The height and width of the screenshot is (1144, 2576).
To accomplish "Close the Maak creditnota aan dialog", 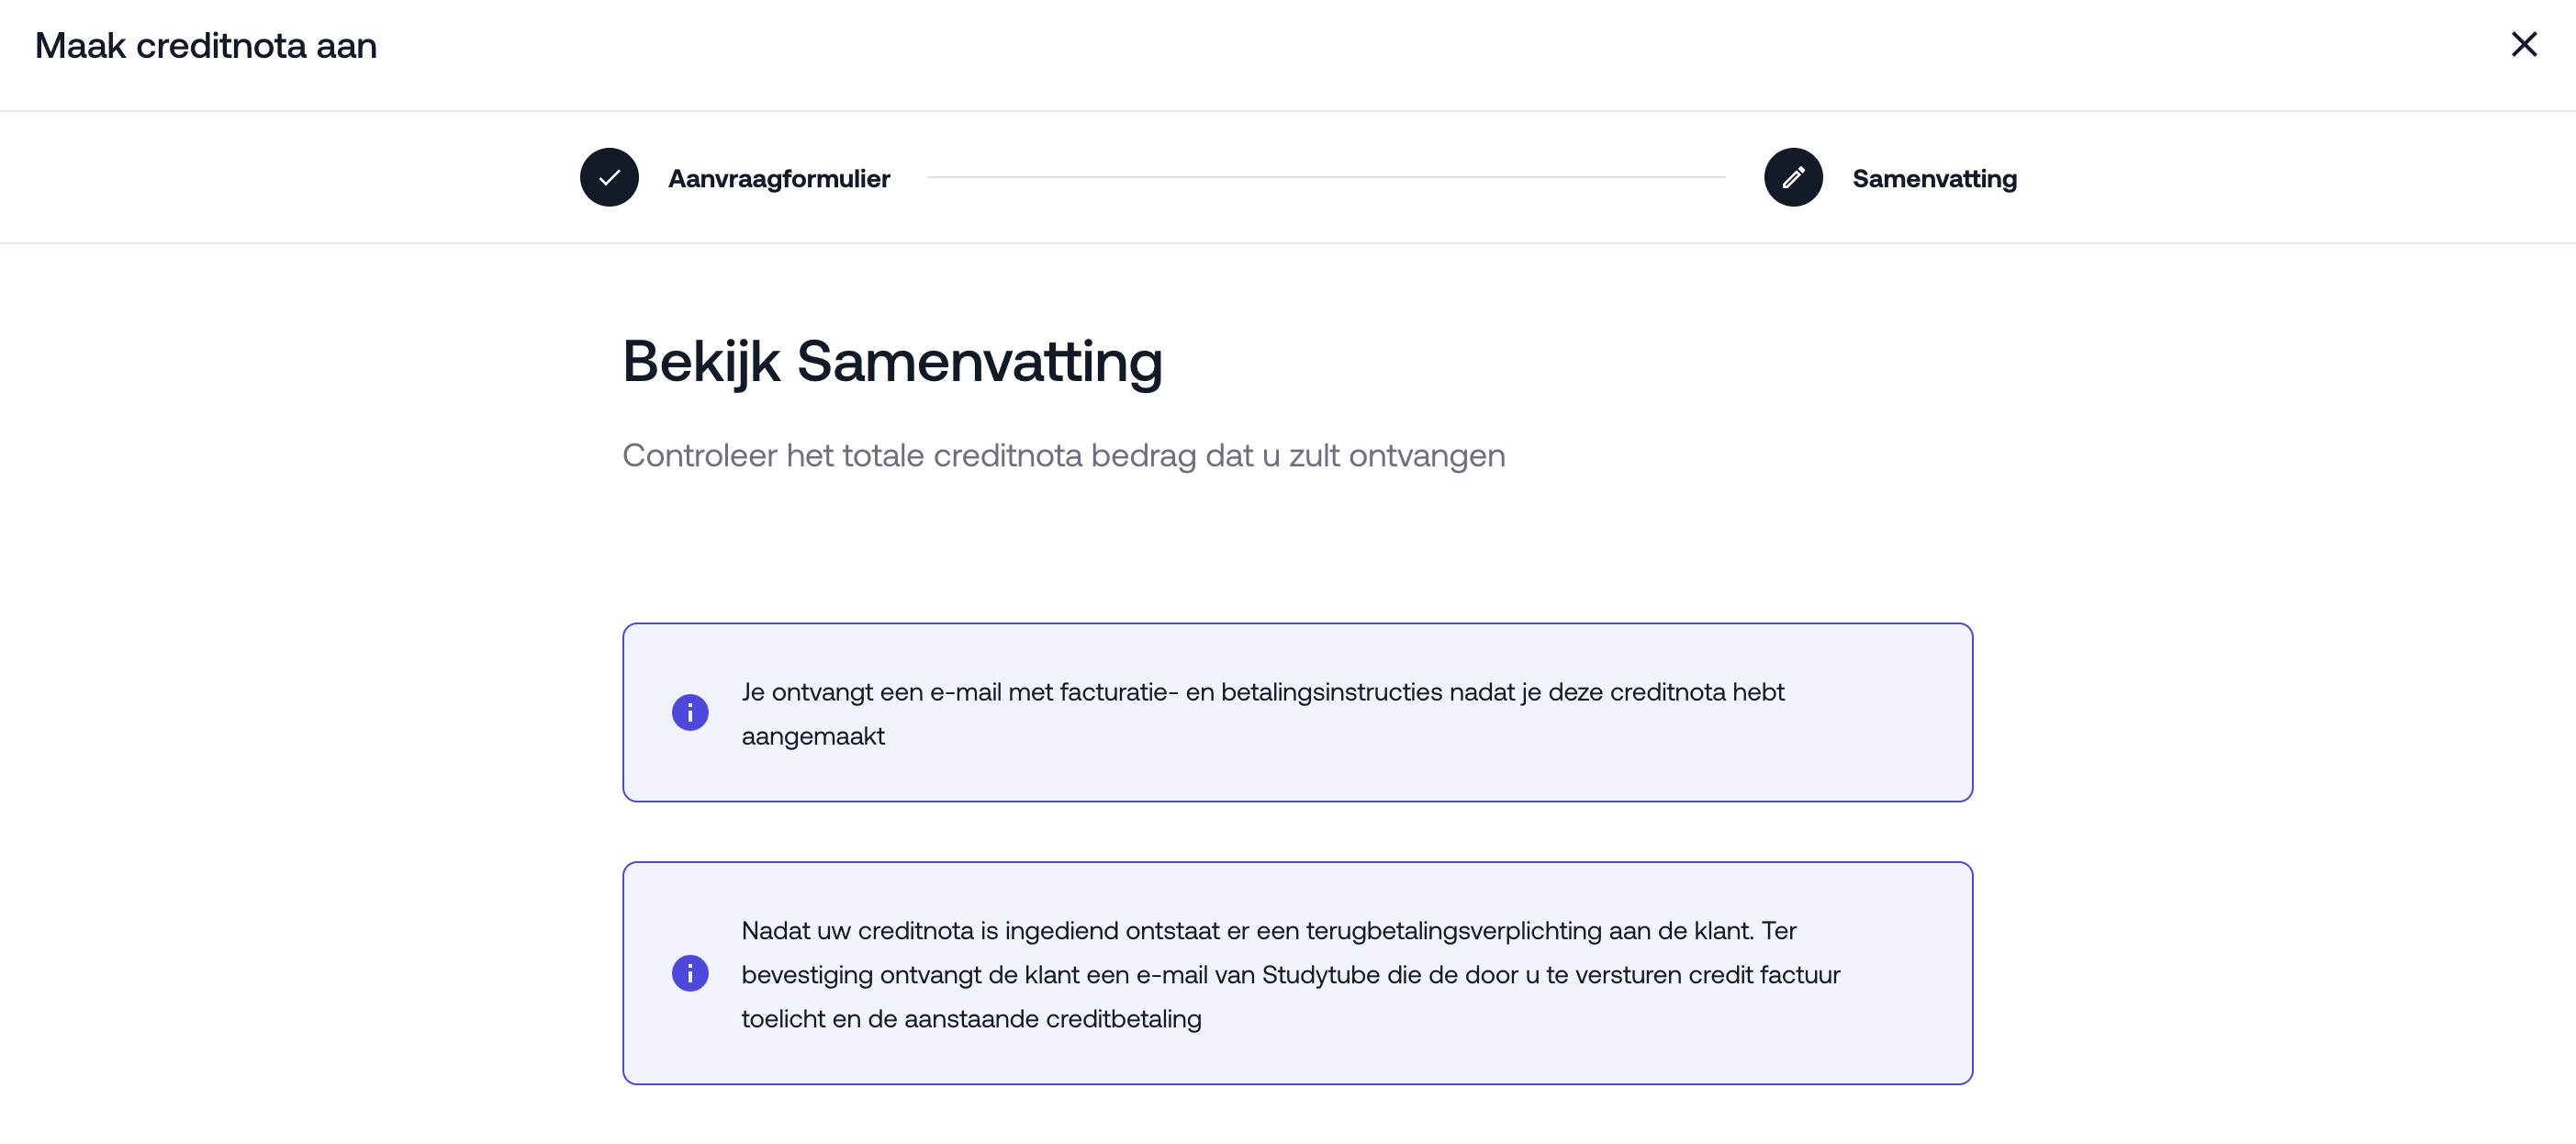I will click(x=2523, y=44).
